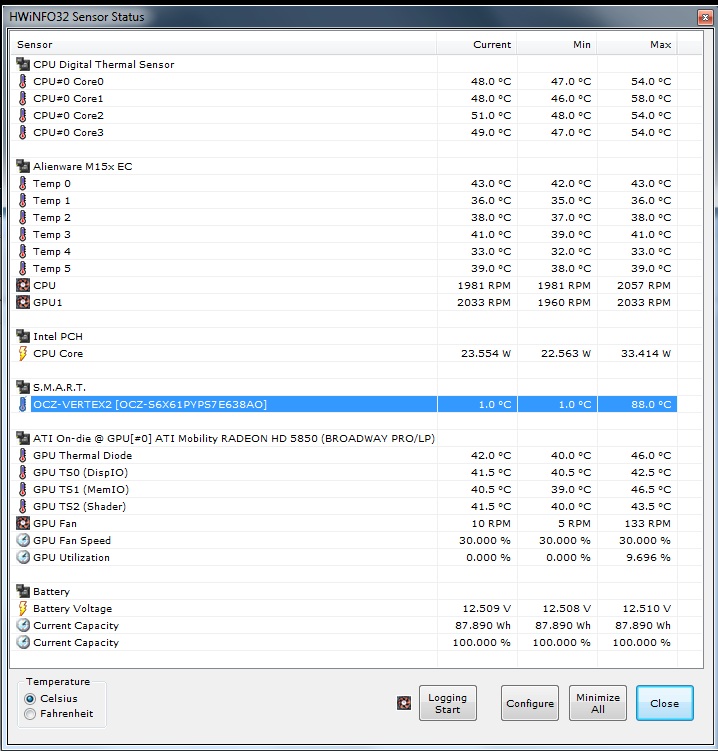Click fan icon left of Logging Start
718x754 pixels.
[404, 703]
